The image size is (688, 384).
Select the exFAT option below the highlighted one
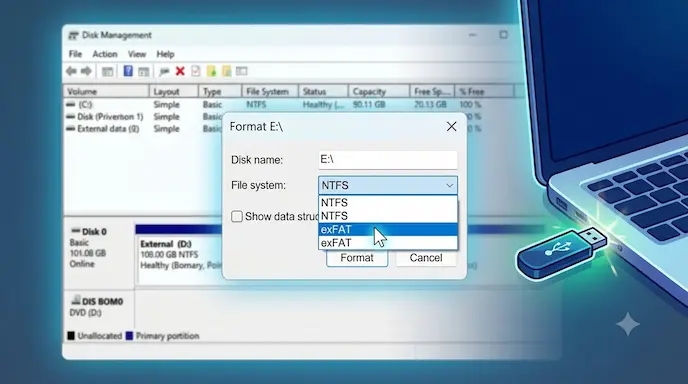point(388,243)
